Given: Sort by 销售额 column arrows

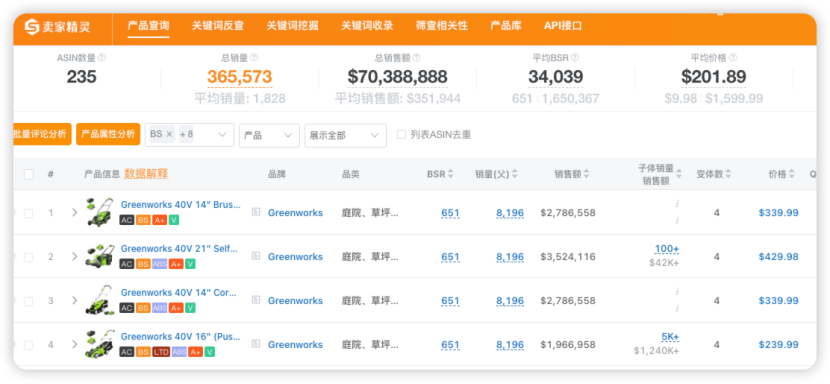Looking at the screenshot, I should 587,174.
